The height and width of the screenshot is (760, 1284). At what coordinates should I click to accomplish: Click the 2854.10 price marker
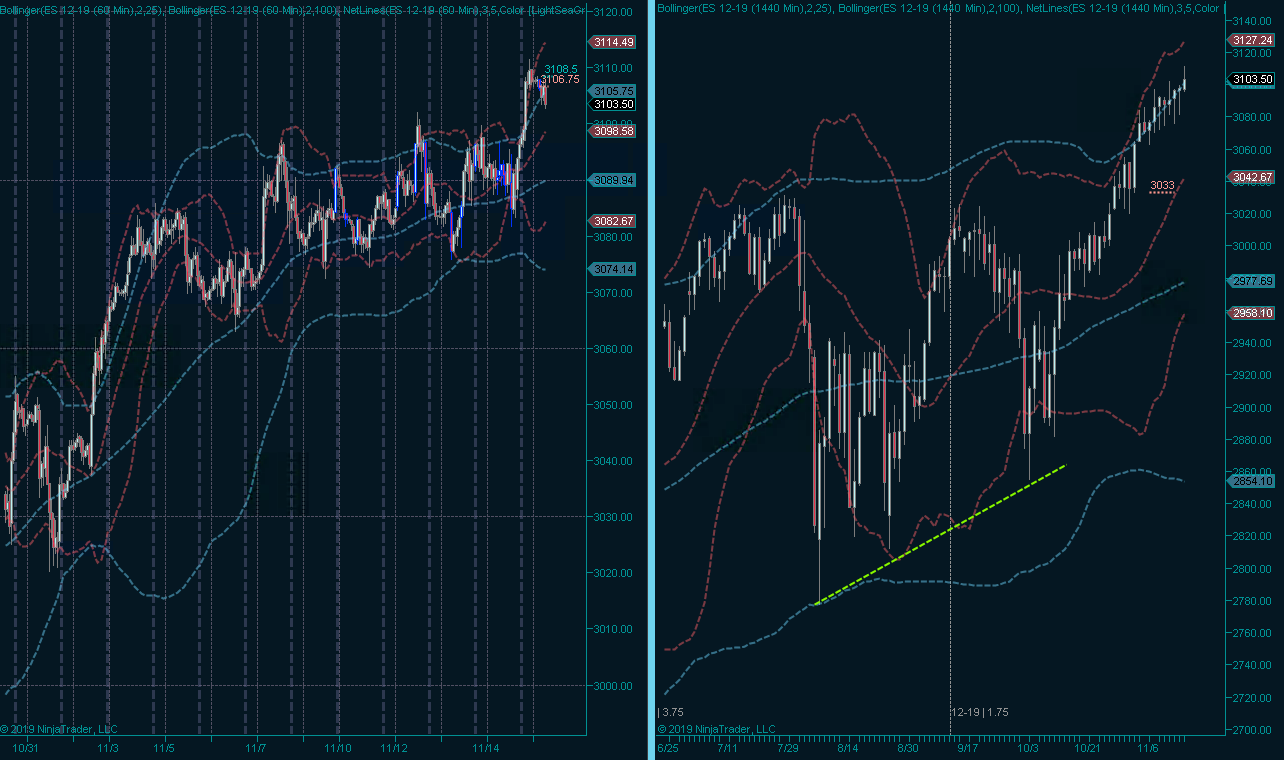coord(1252,481)
